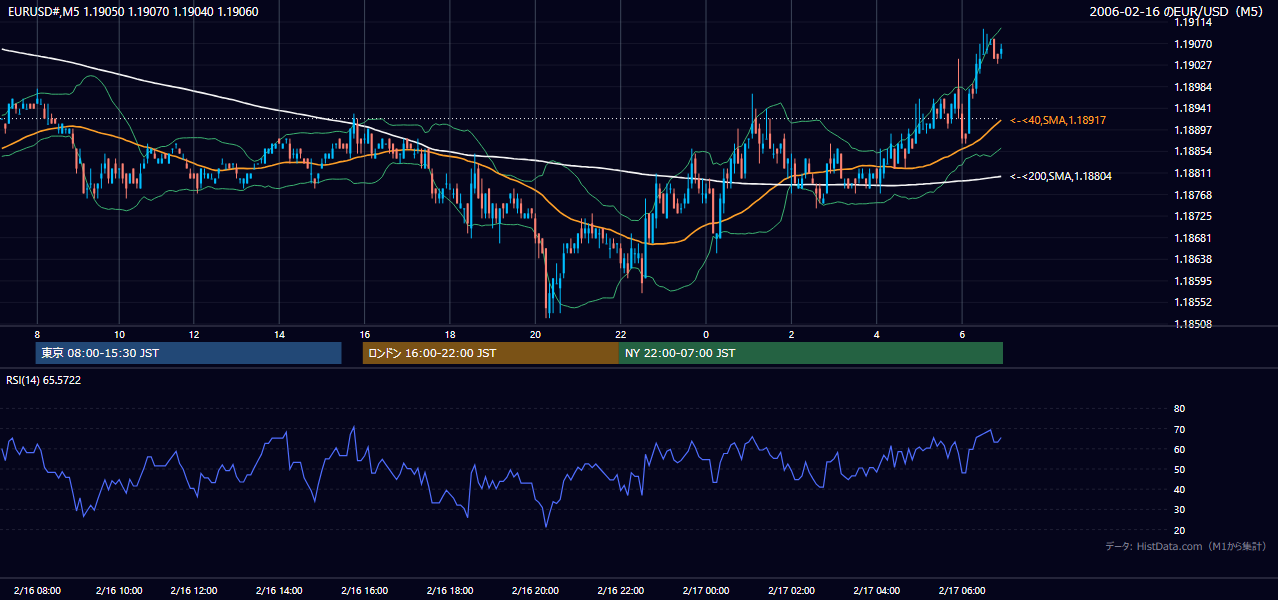Image resolution: width=1278 pixels, height=600 pixels.
Task: Select the 東京 08:00-15:30 JST session bar
Action: pos(189,353)
